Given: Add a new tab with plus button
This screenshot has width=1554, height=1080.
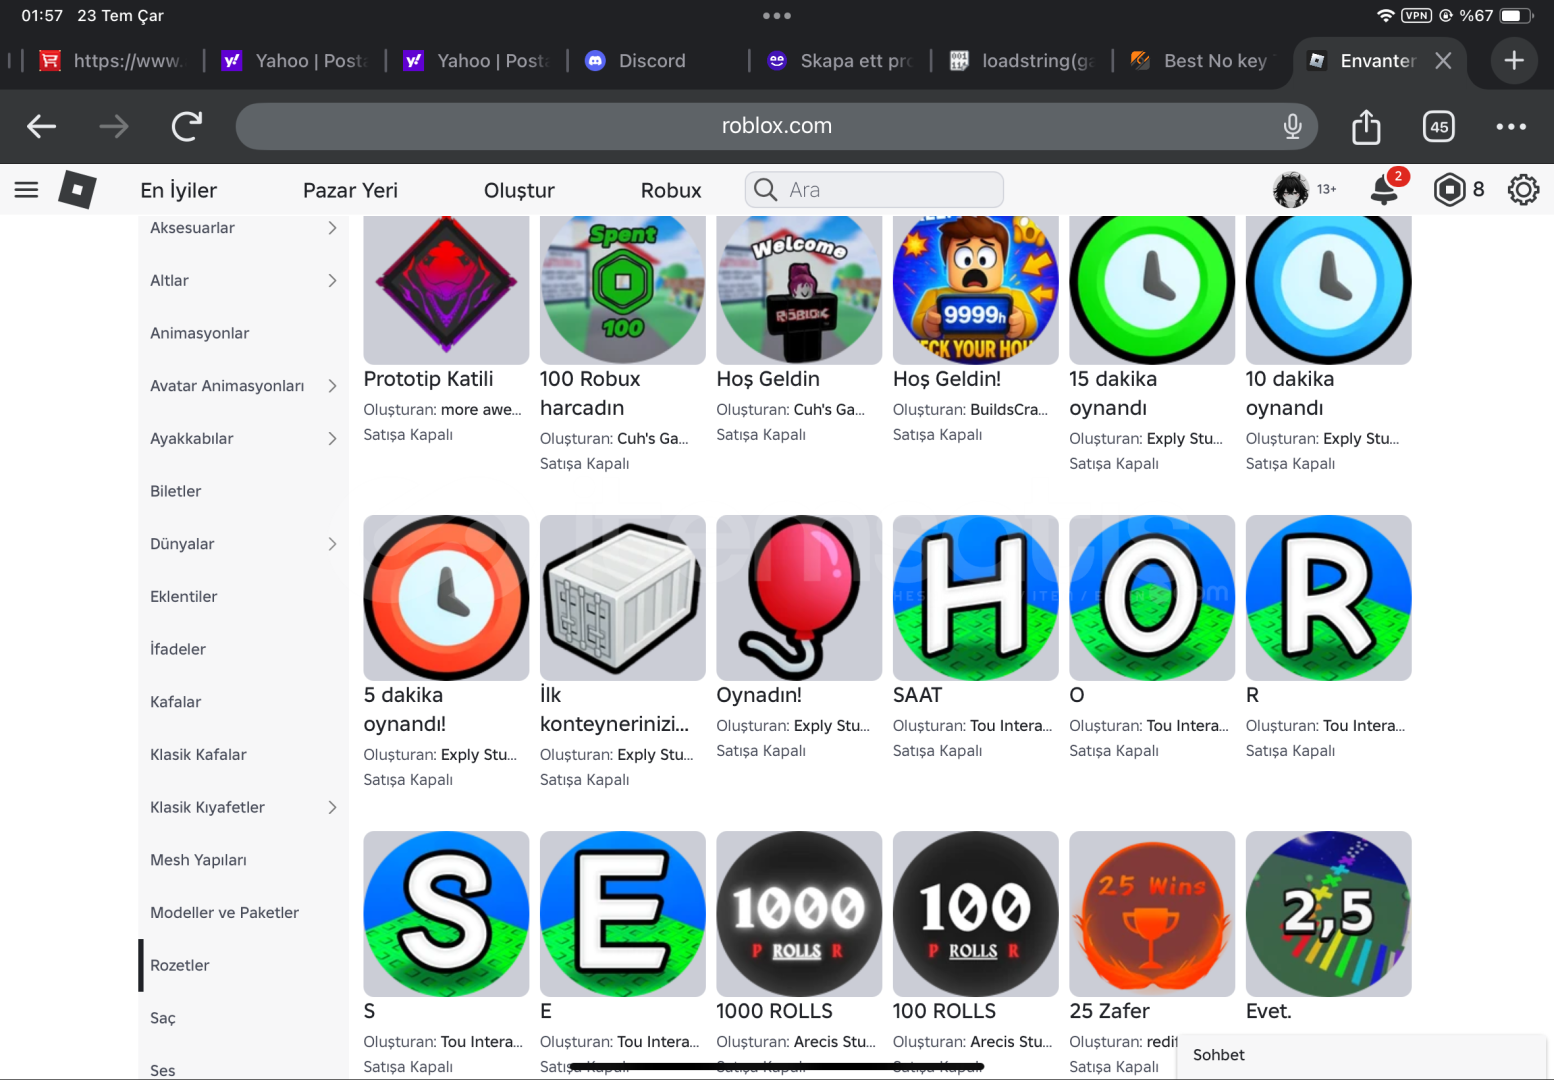Looking at the screenshot, I should [x=1514, y=60].
